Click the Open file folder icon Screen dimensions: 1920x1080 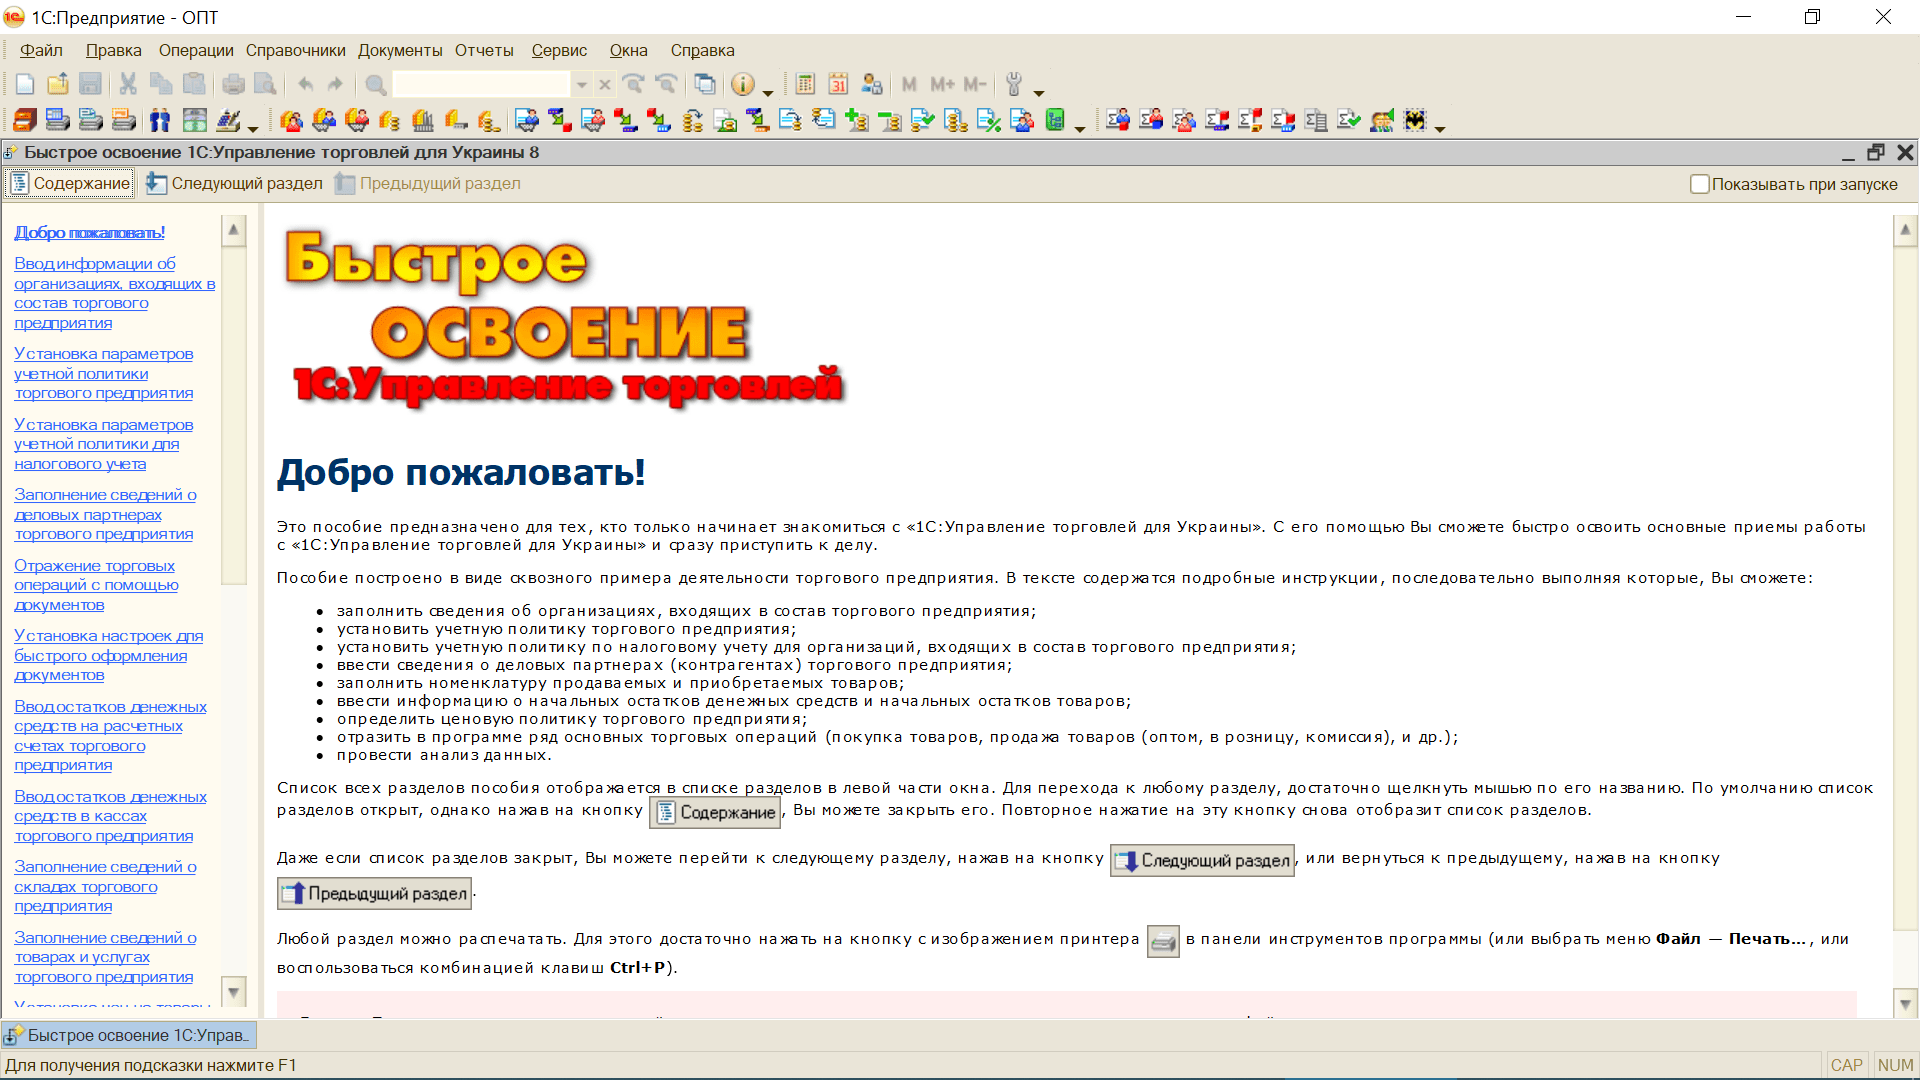(x=58, y=85)
